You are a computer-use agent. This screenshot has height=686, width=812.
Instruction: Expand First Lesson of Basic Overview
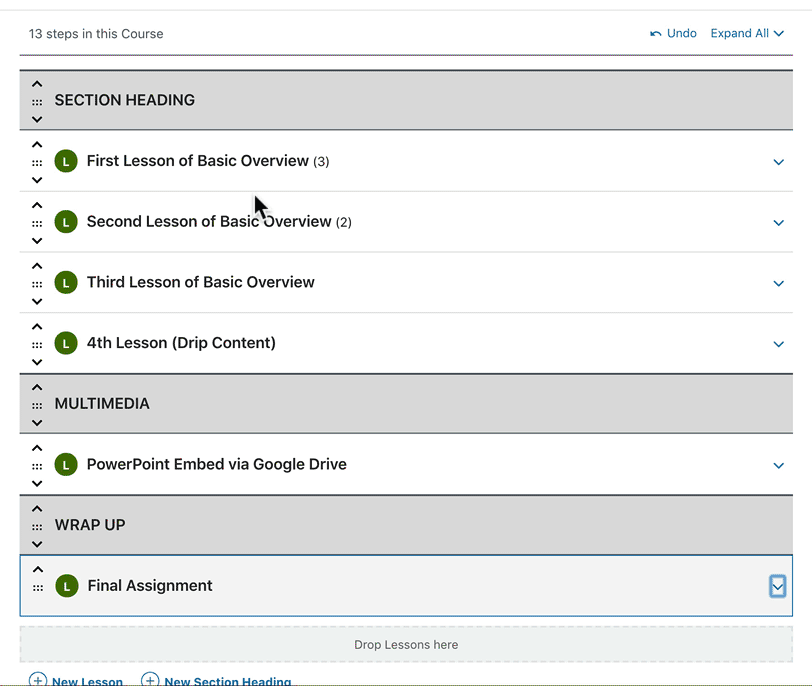click(x=778, y=162)
